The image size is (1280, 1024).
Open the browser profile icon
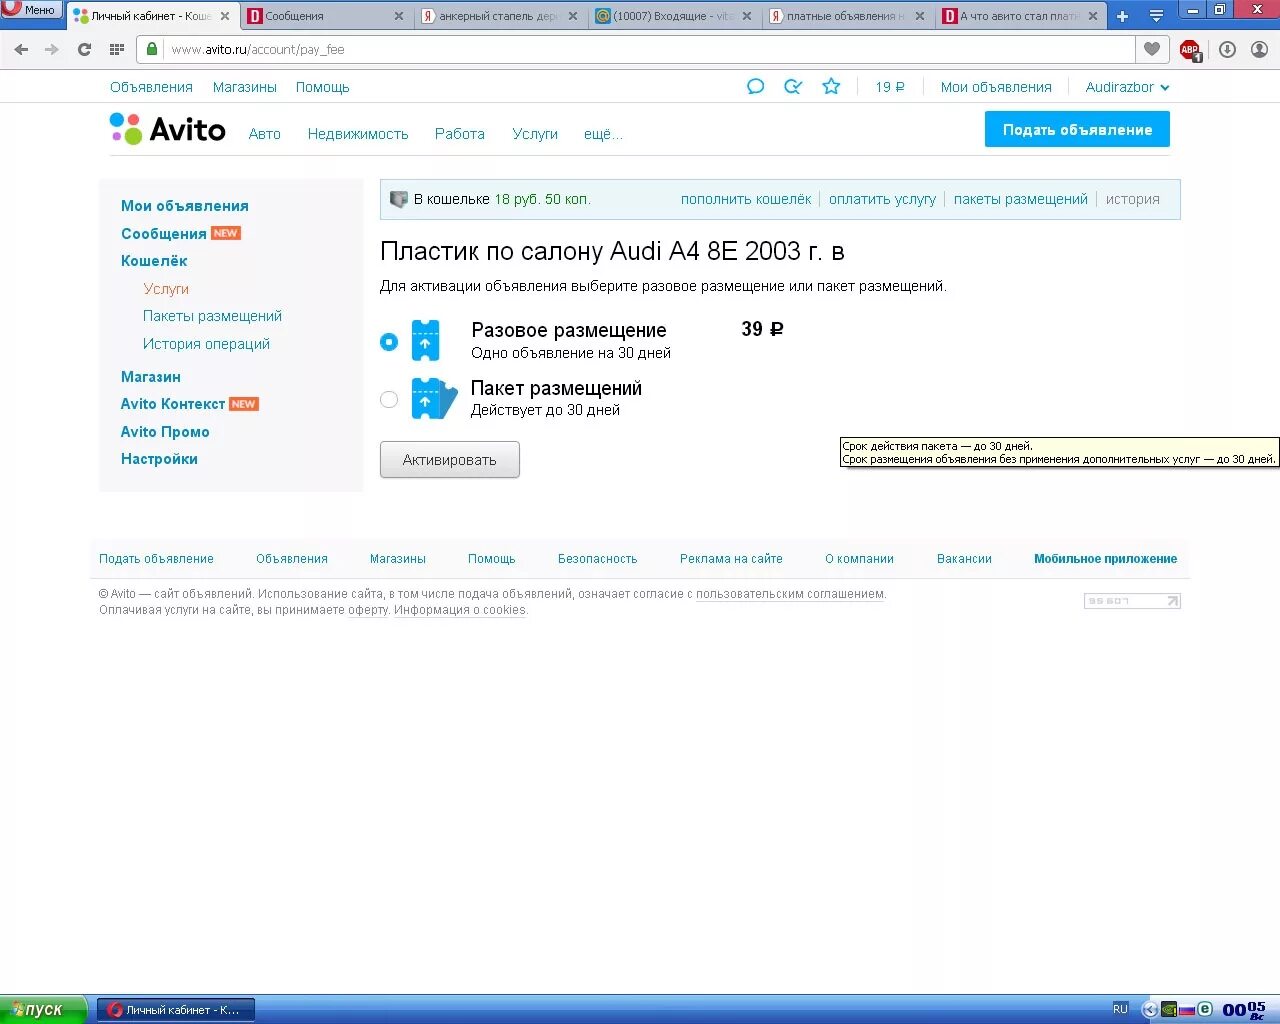point(1260,49)
